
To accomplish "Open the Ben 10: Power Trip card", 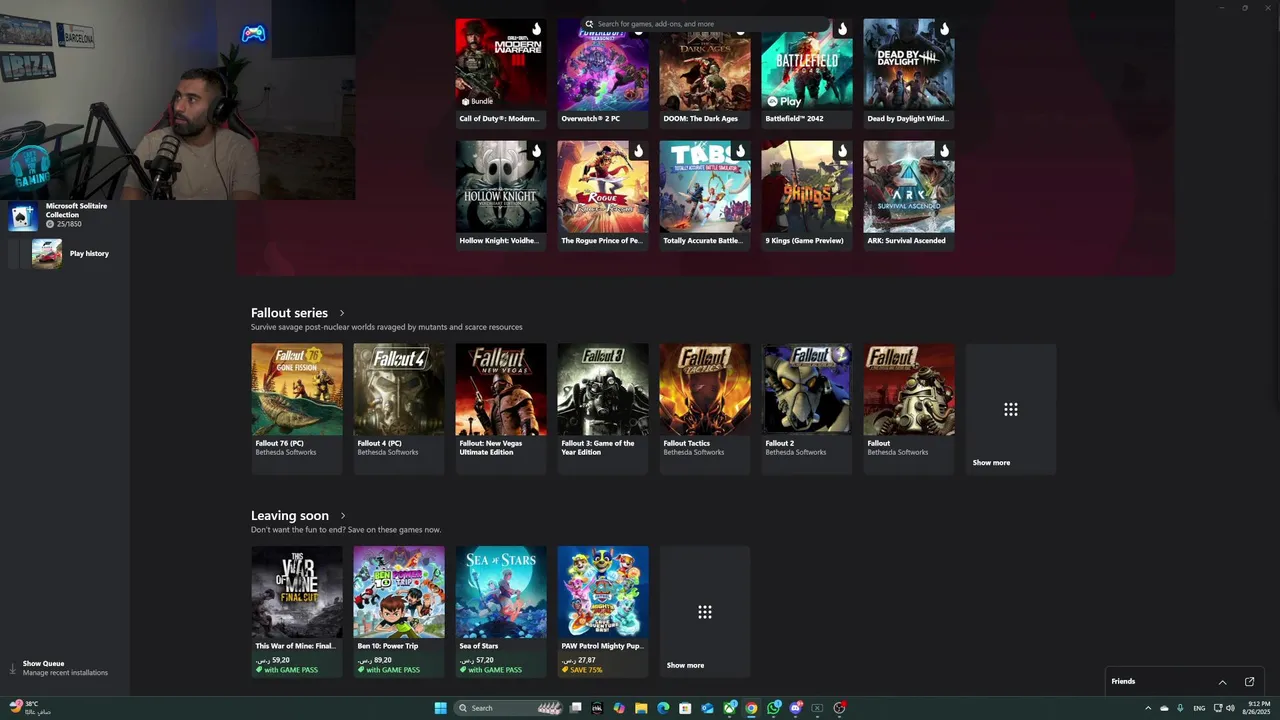I will 399,611.
